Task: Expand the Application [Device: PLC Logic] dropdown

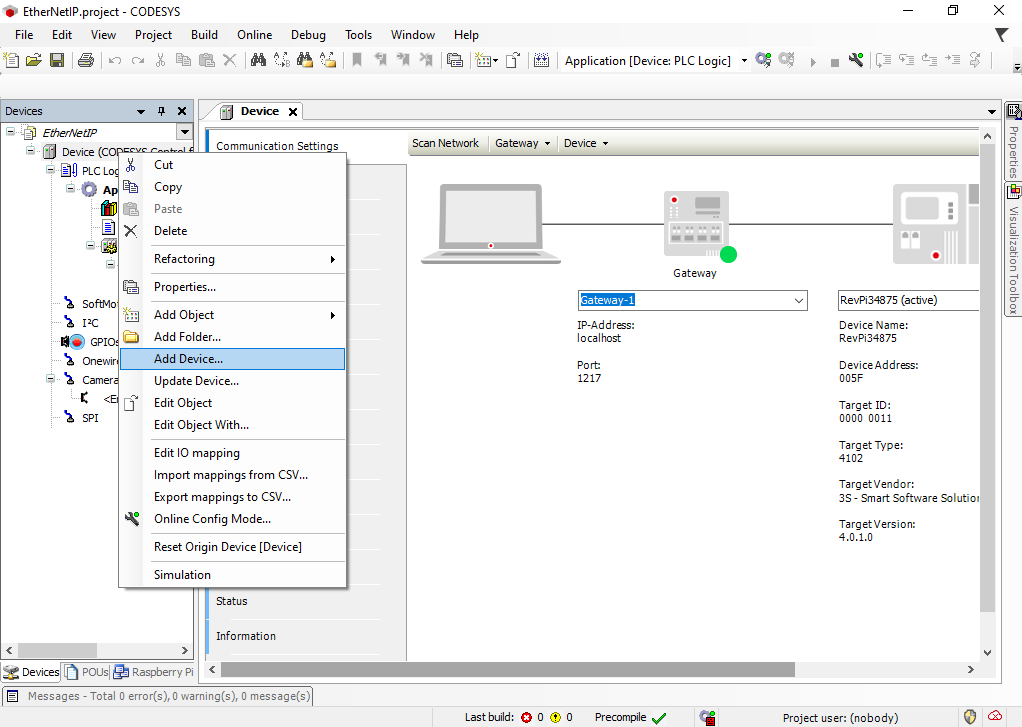Action: click(743, 61)
